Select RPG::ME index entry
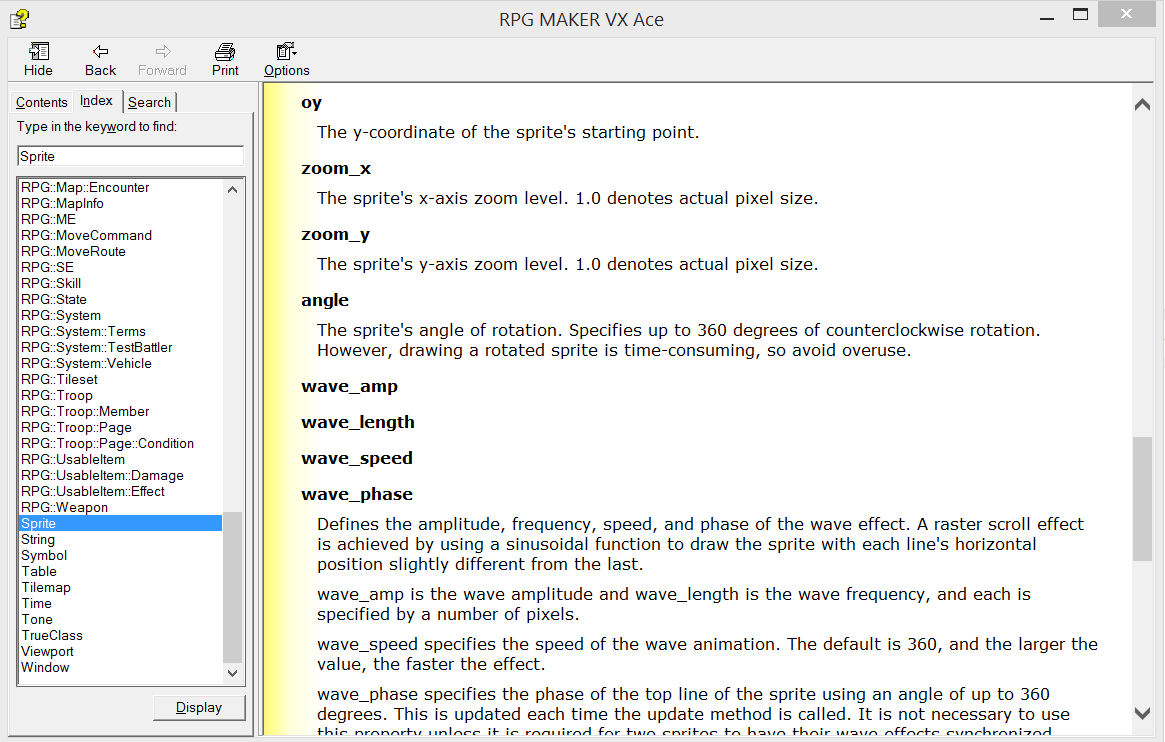This screenshot has width=1165, height=742. [48, 220]
